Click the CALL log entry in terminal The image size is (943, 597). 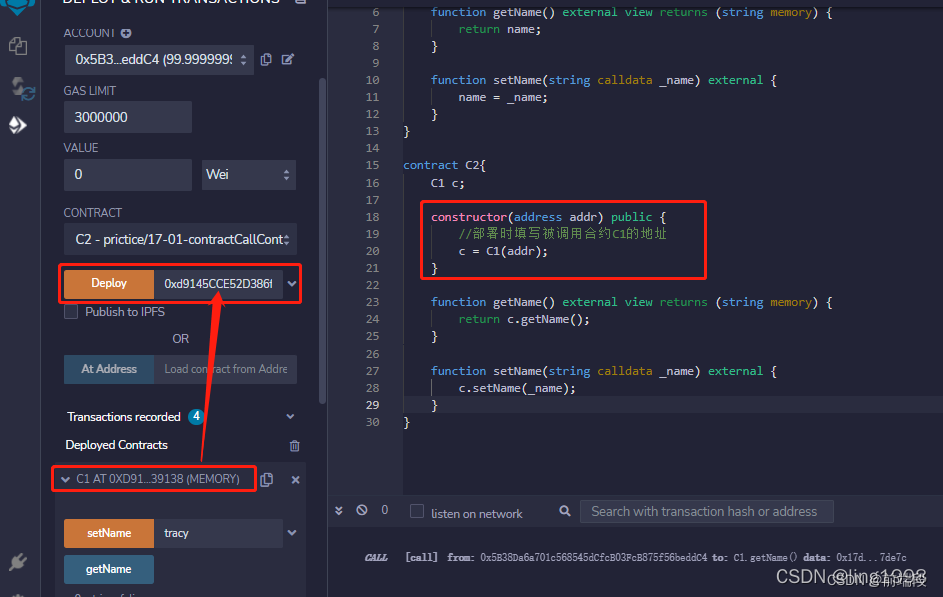pos(635,558)
